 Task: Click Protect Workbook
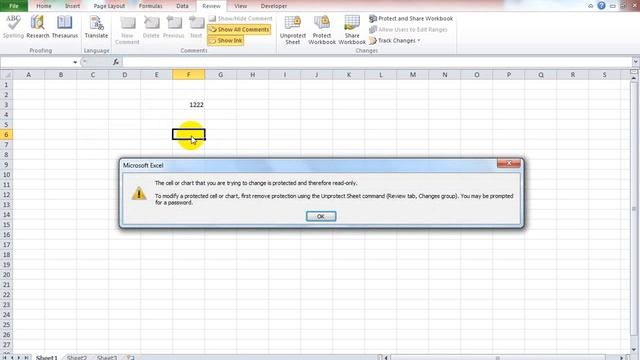[322, 30]
